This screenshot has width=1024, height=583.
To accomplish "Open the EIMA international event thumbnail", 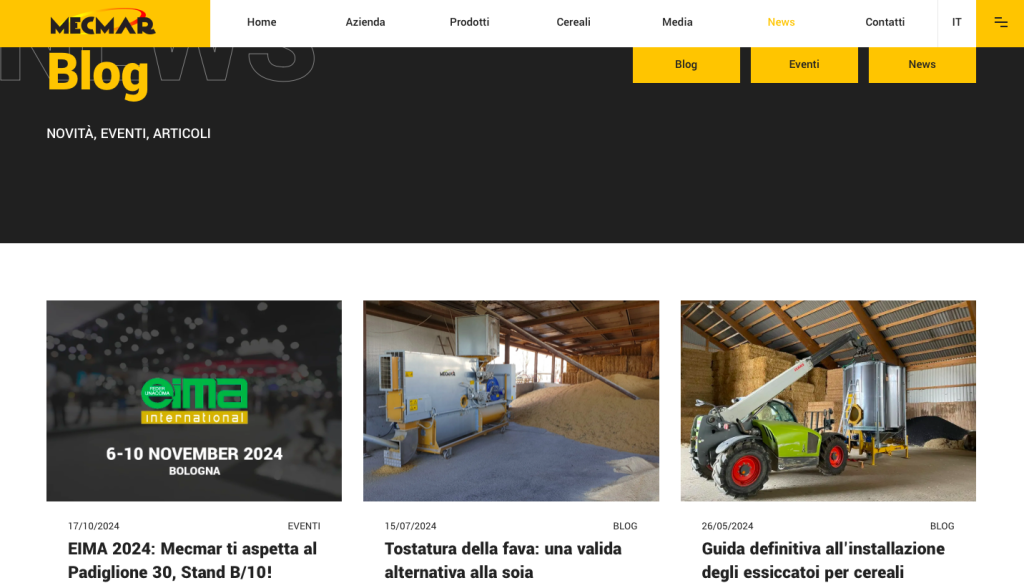I will (x=194, y=401).
